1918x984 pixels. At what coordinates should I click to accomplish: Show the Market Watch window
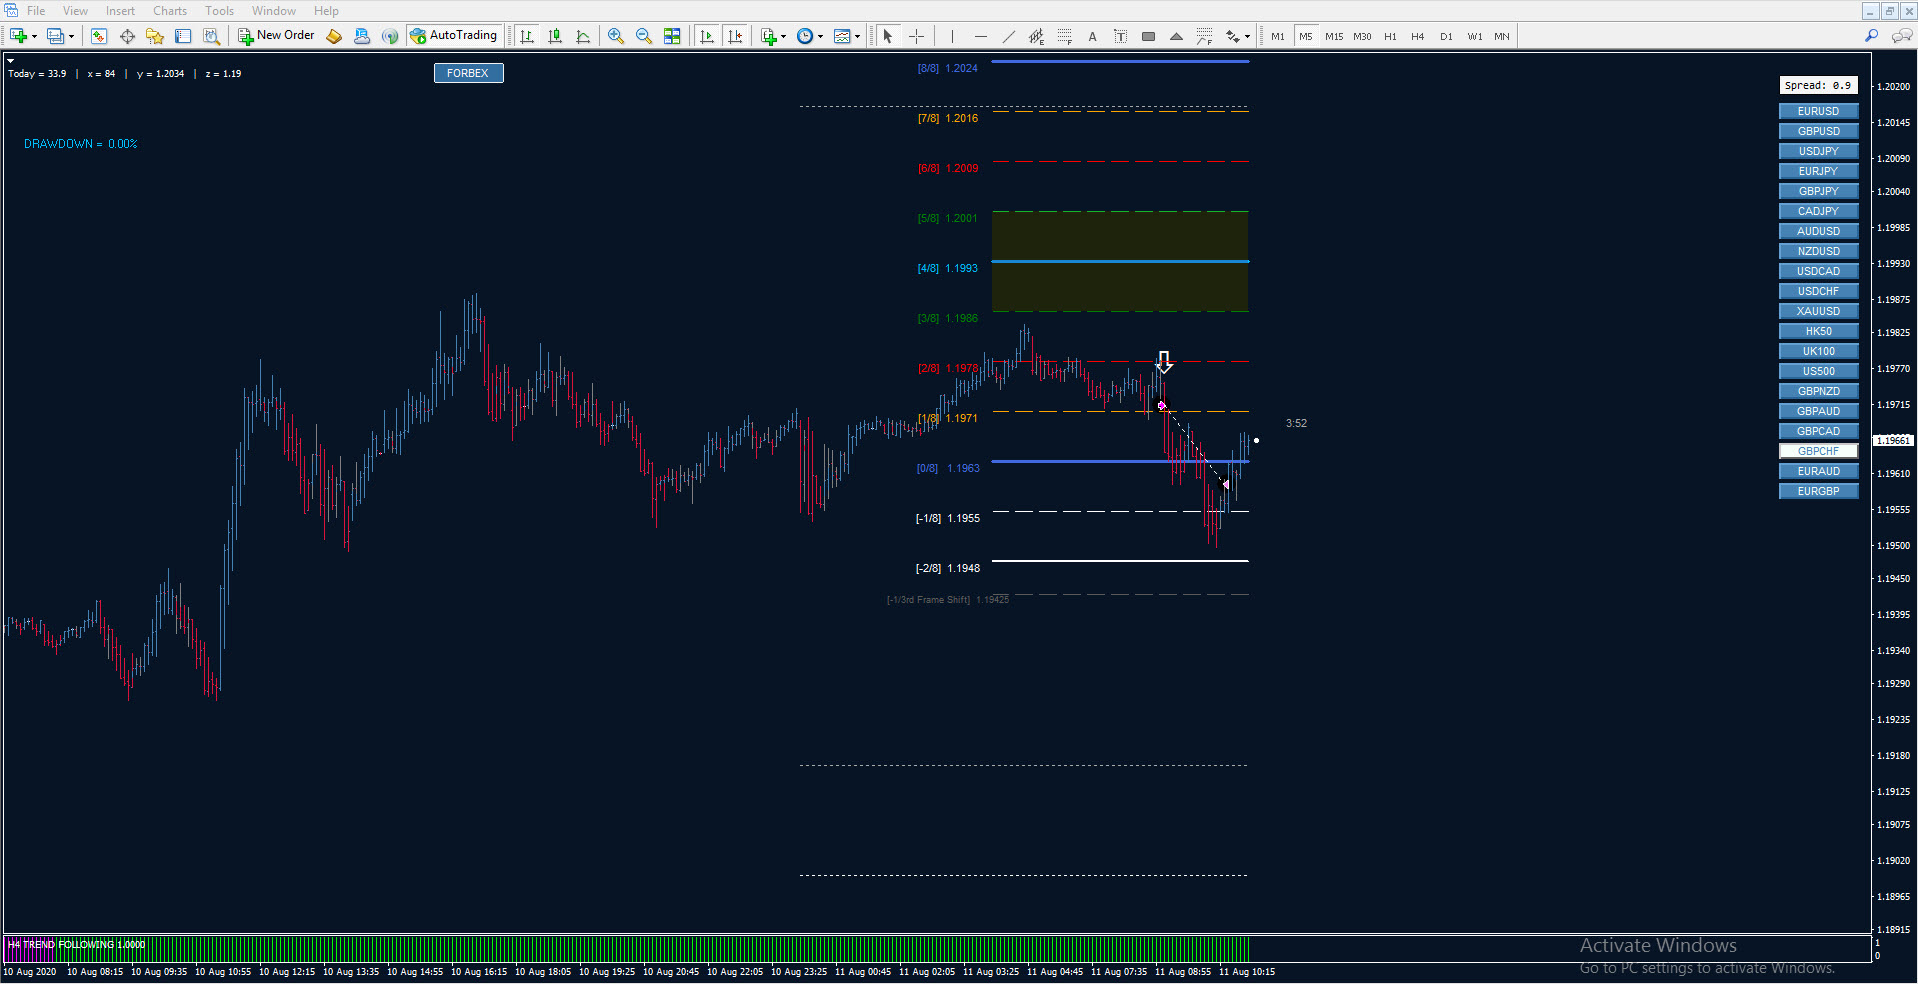pyautogui.click(x=99, y=36)
